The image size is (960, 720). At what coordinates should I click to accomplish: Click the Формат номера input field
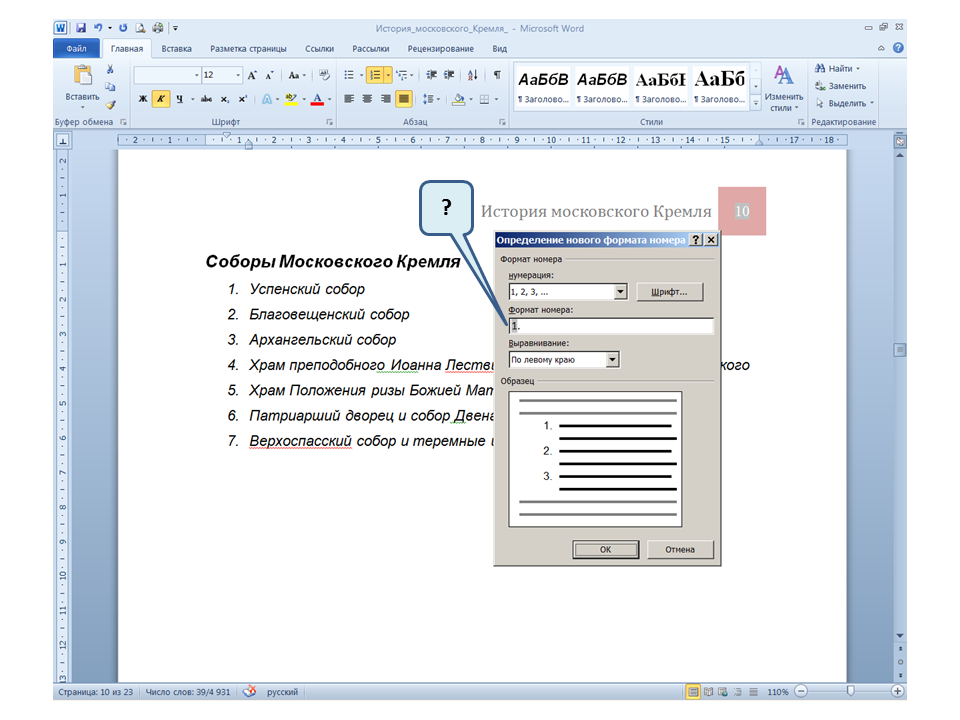coord(612,326)
